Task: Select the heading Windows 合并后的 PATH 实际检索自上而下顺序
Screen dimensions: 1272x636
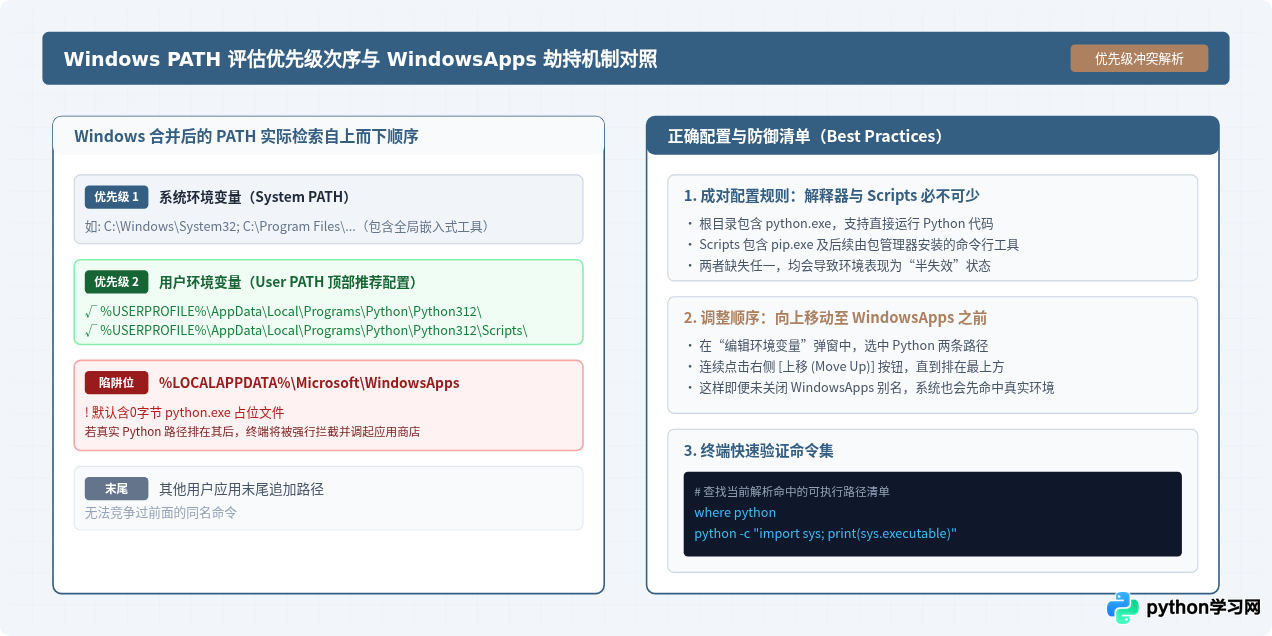Action: coord(246,136)
